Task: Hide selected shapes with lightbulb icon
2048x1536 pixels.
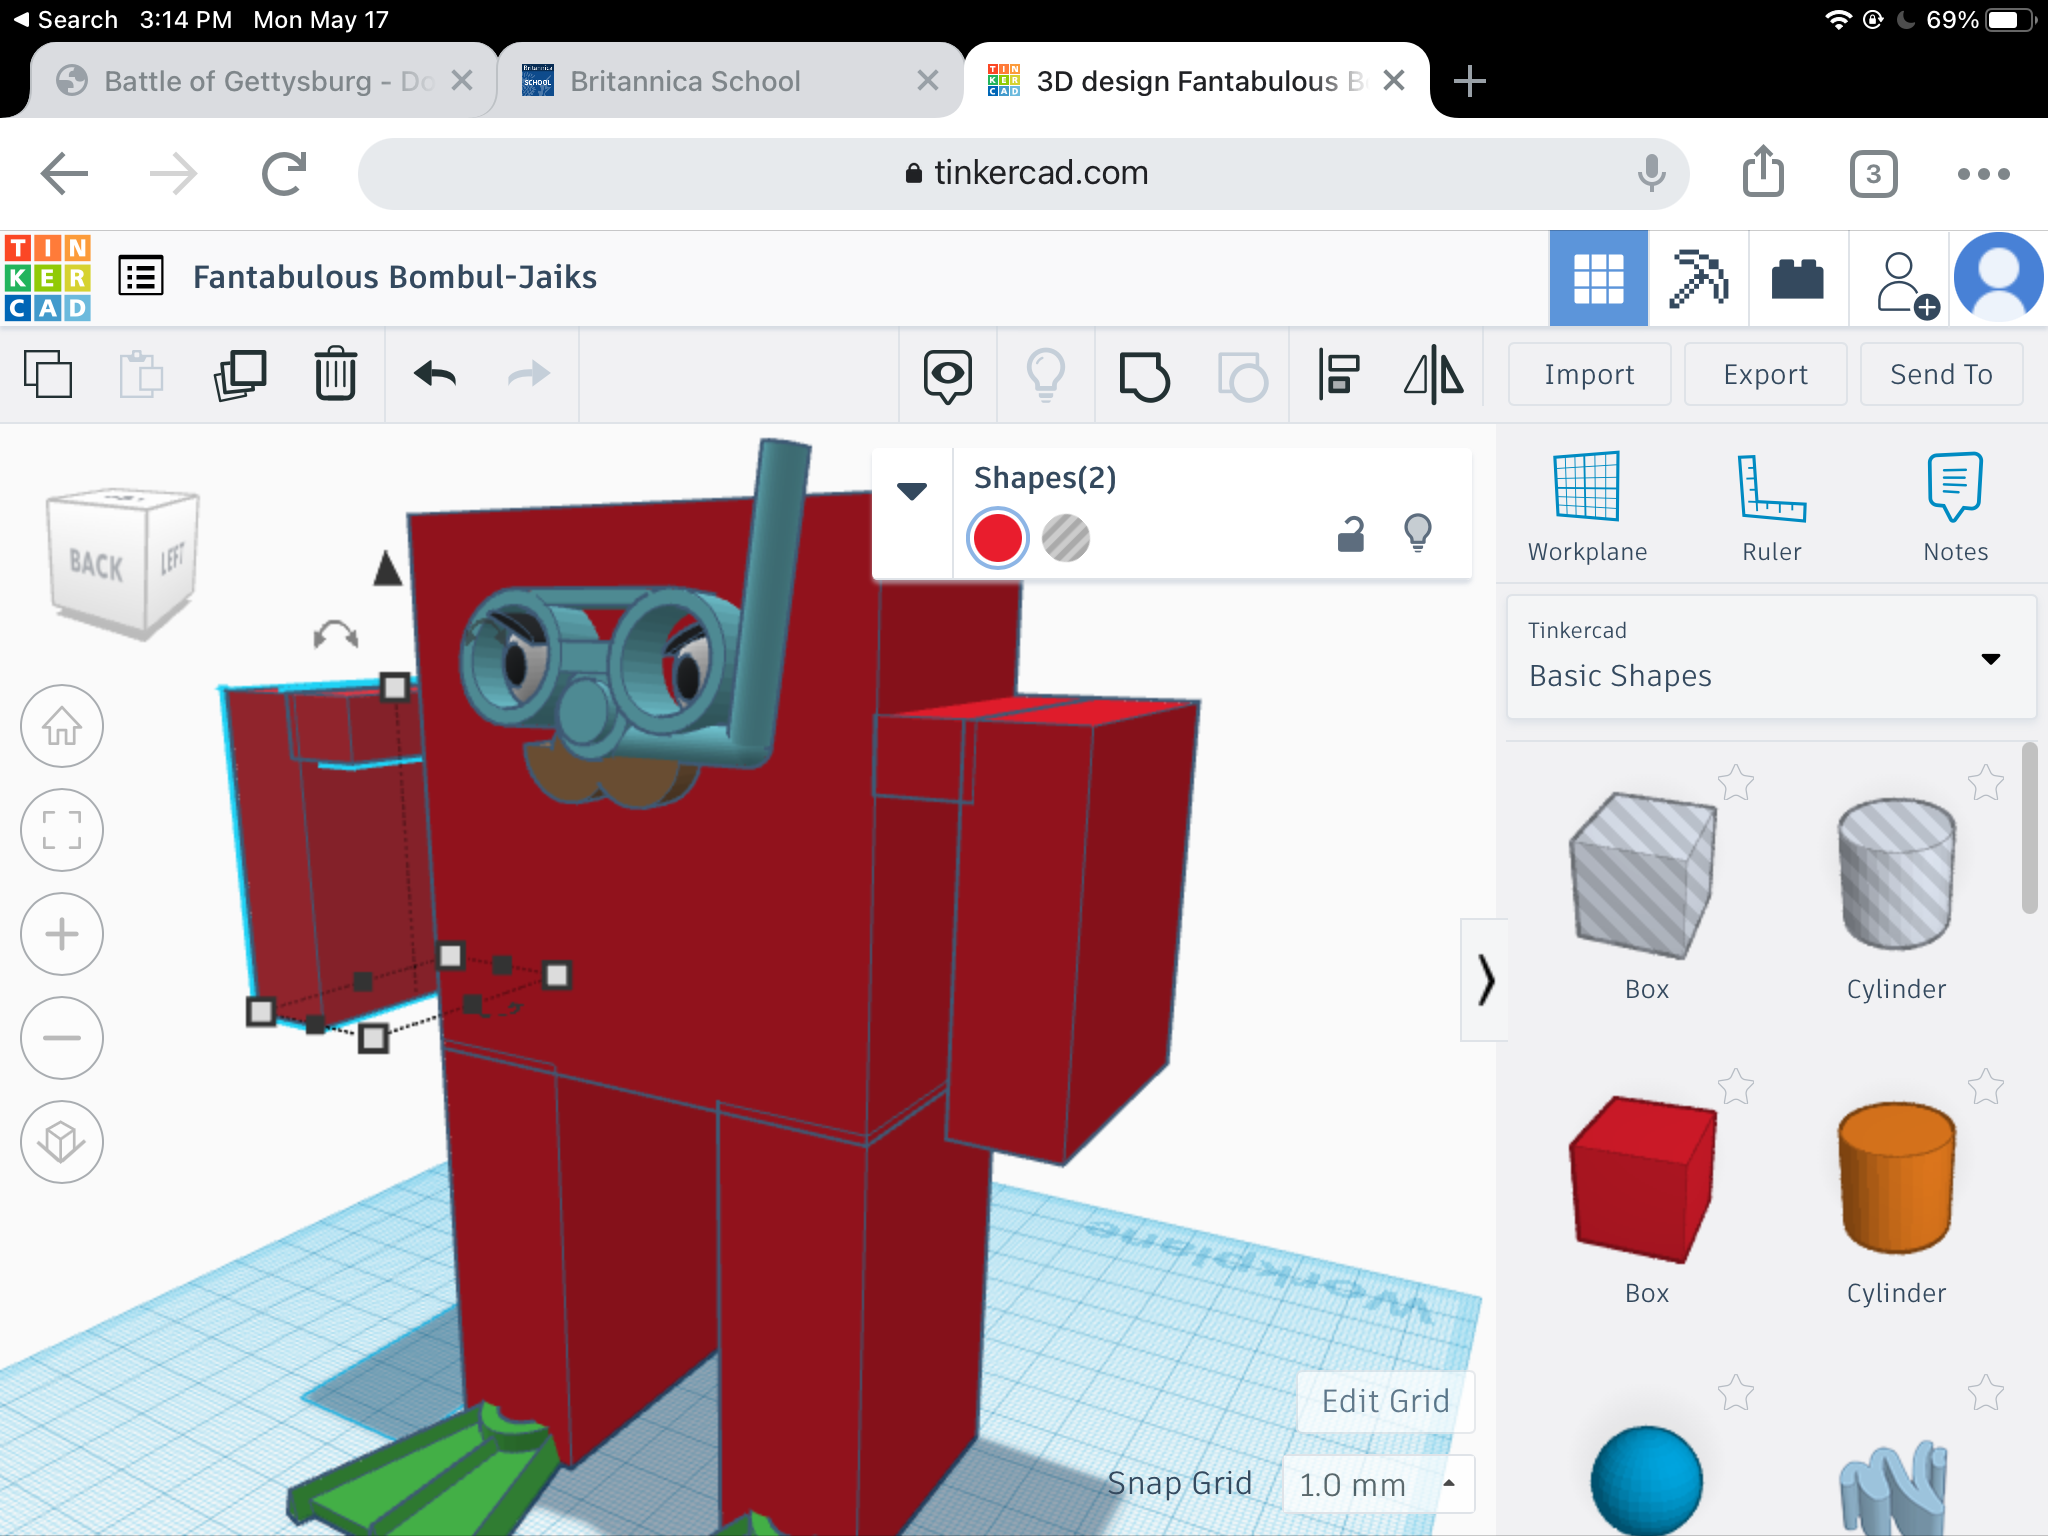Action: pos(1418,533)
